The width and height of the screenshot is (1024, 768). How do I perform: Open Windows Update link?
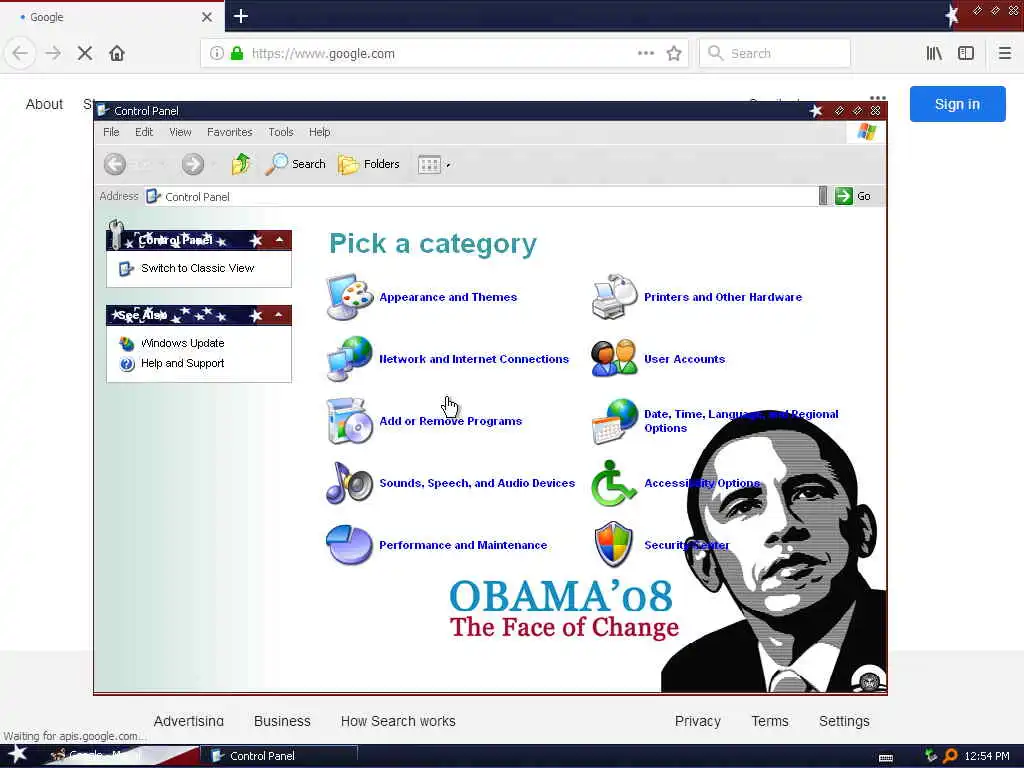click(x=182, y=343)
